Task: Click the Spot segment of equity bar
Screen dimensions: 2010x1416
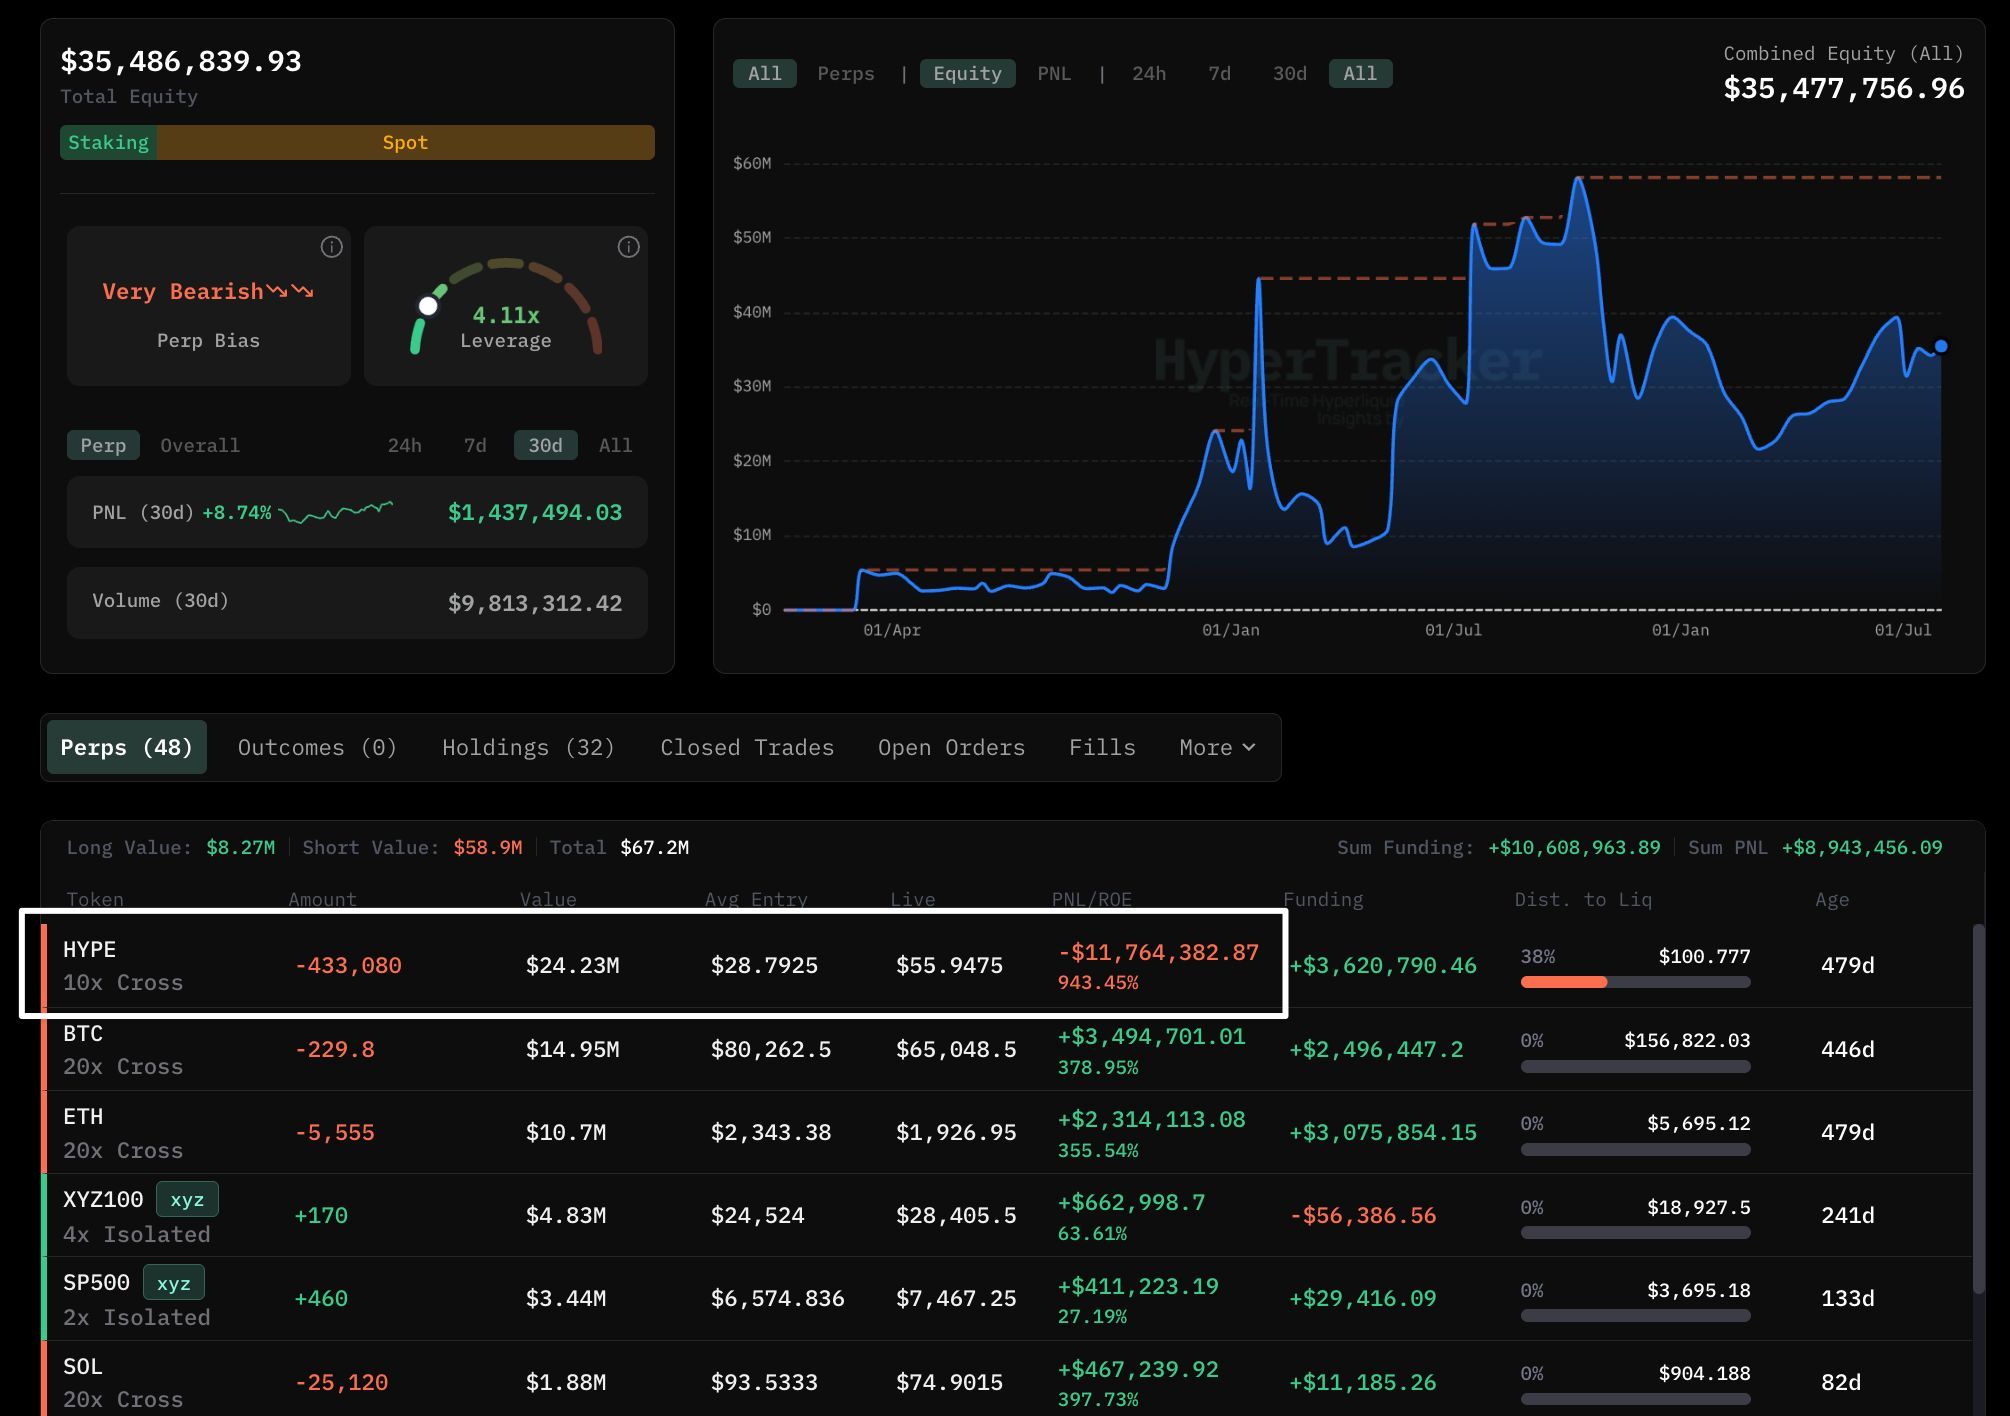Action: 405,142
